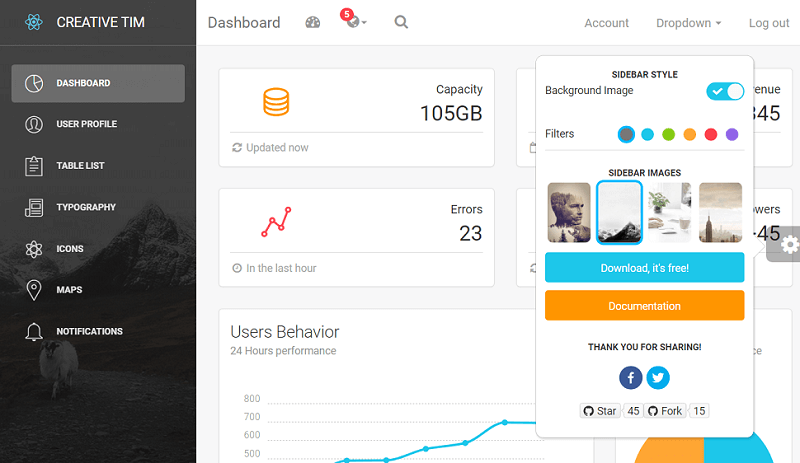Image resolution: width=800 pixels, height=463 pixels.
Task: Click the Table List clipboard icon
Action: pos(34,166)
